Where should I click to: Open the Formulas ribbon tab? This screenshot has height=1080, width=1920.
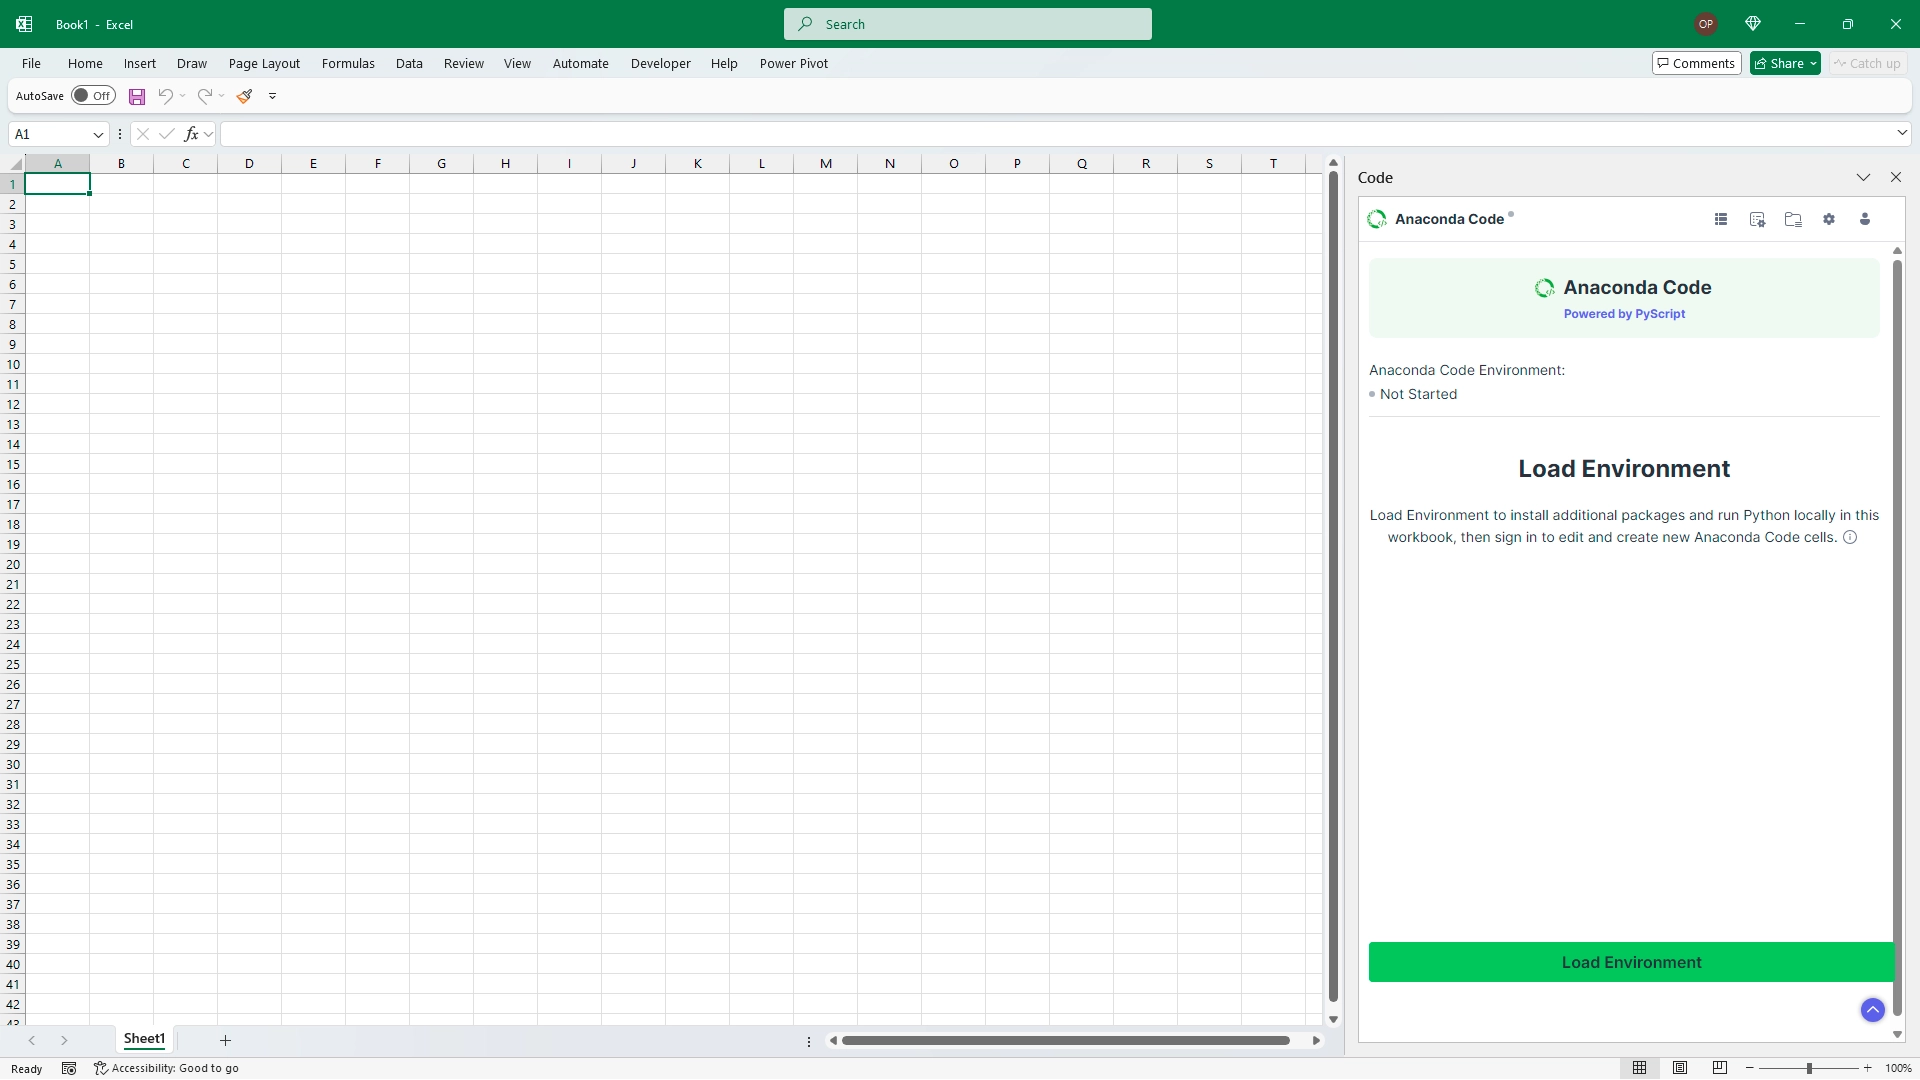(348, 63)
